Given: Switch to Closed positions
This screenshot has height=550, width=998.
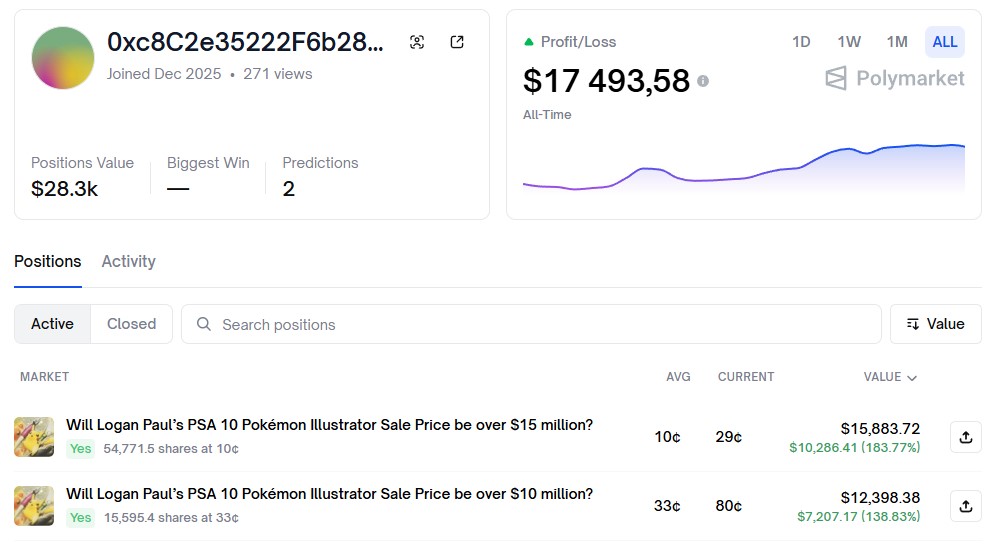Looking at the screenshot, I should coord(131,324).
